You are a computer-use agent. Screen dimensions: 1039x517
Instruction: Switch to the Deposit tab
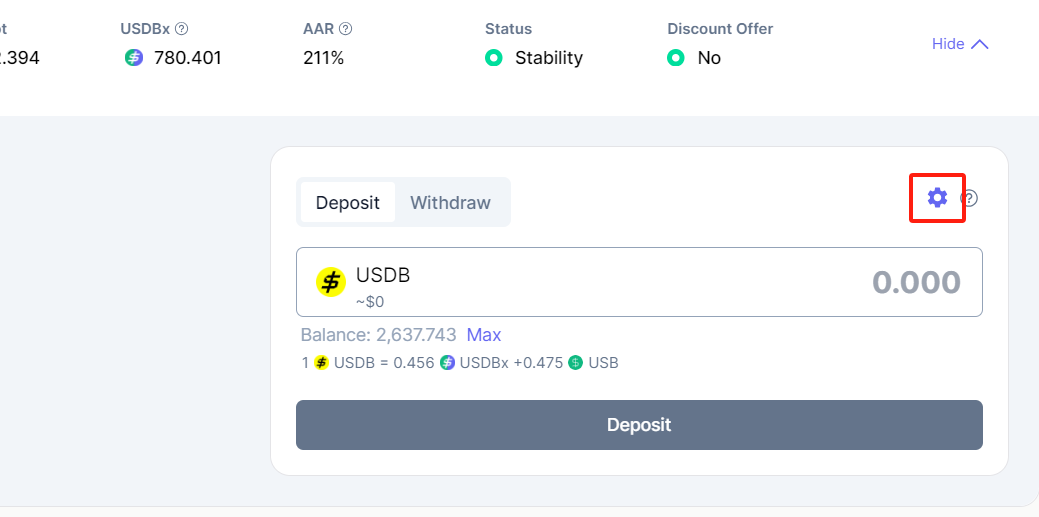click(x=348, y=203)
